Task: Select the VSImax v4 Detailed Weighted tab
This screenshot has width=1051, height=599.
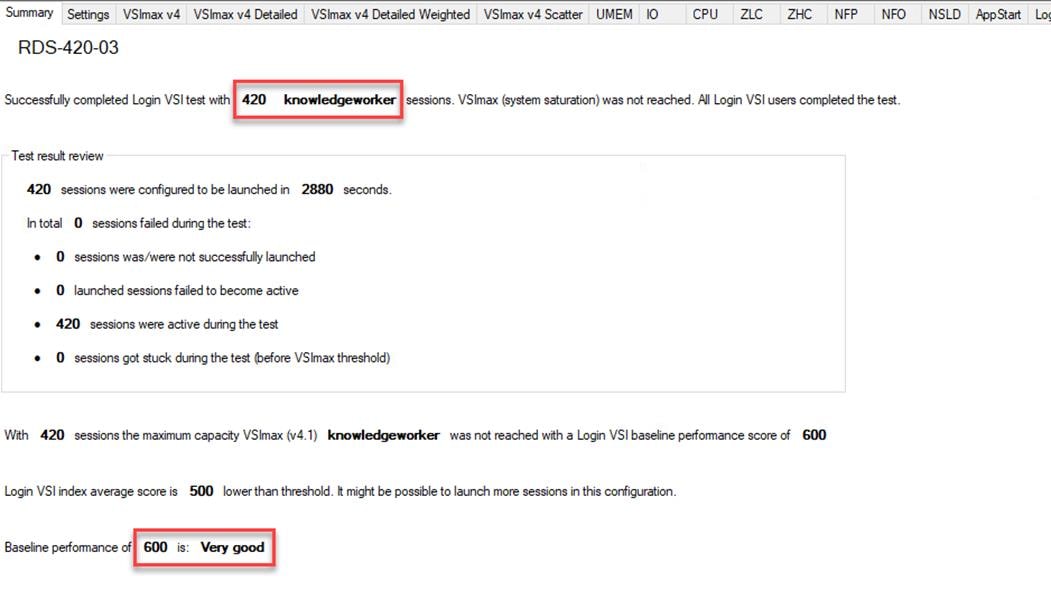Action: click(390, 14)
